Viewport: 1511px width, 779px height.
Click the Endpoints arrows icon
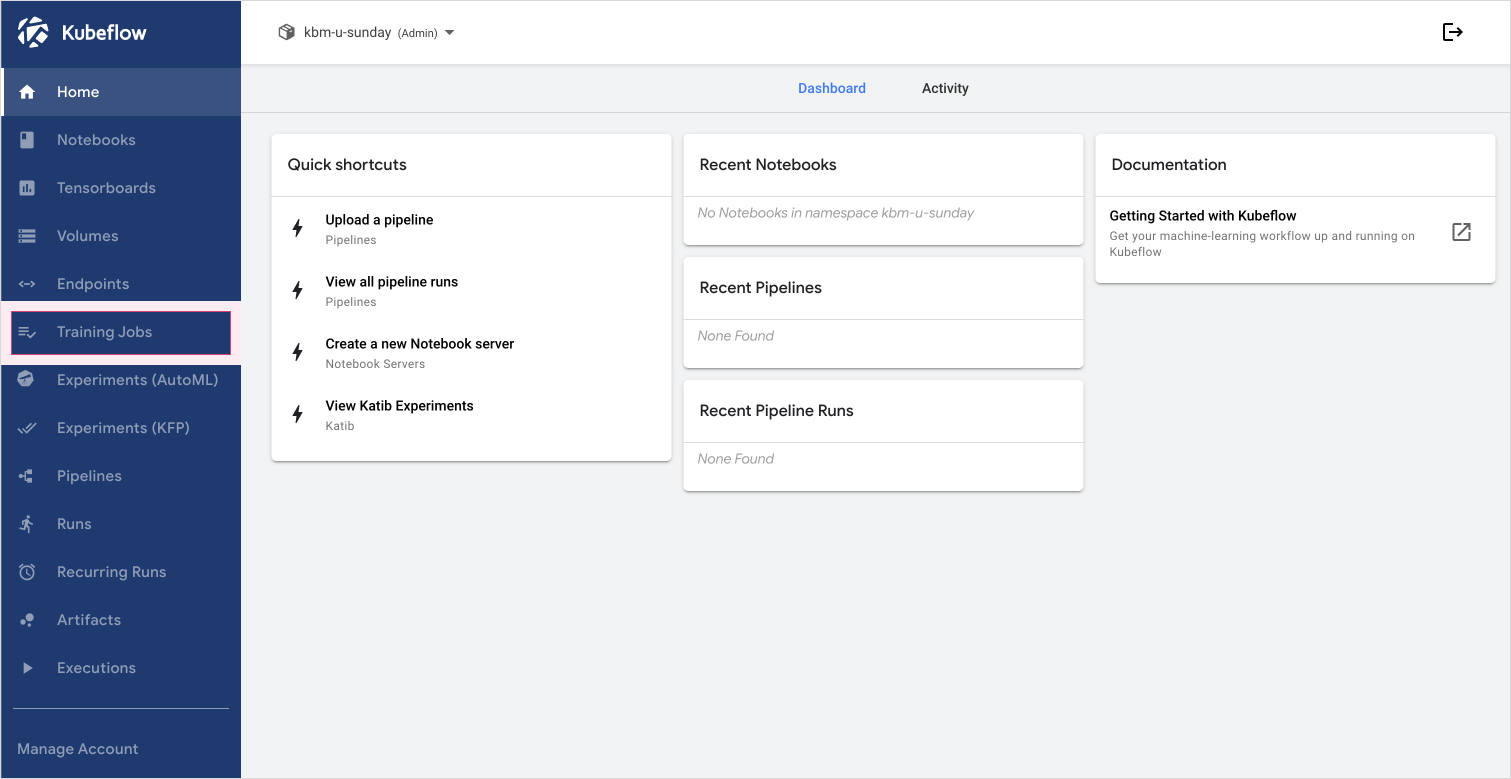click(27, 284)
